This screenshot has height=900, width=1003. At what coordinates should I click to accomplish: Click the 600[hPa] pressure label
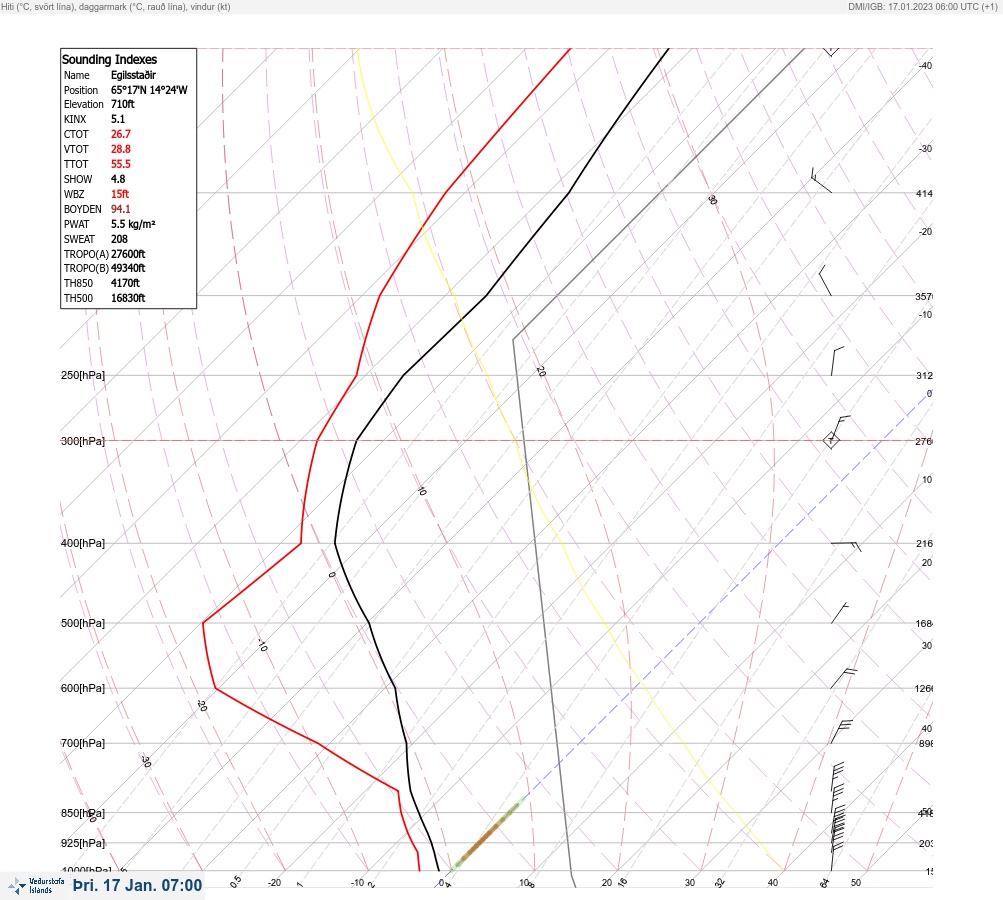click(83, 688)
